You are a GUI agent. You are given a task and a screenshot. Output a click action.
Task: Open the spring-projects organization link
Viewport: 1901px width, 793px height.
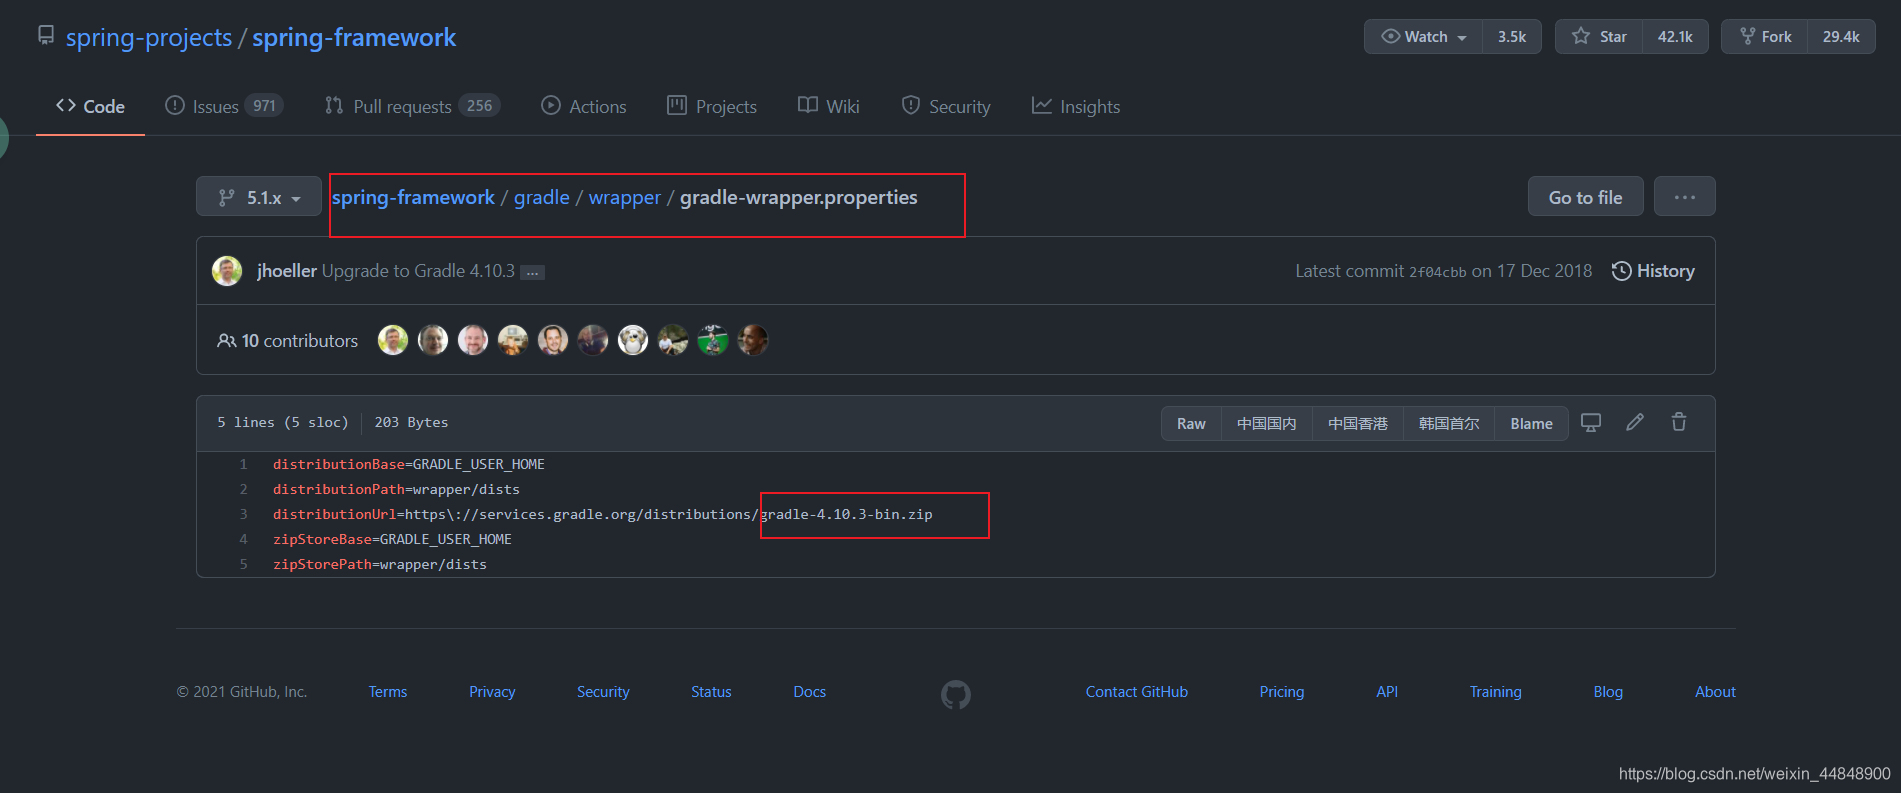coord(148,38)
